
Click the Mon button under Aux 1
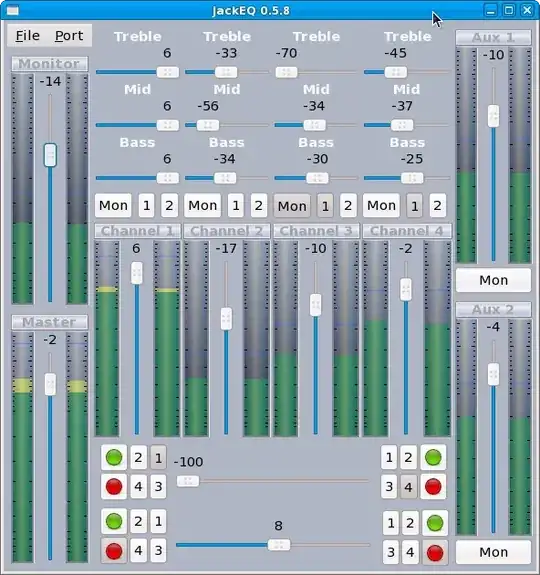[x=493, y=280]
